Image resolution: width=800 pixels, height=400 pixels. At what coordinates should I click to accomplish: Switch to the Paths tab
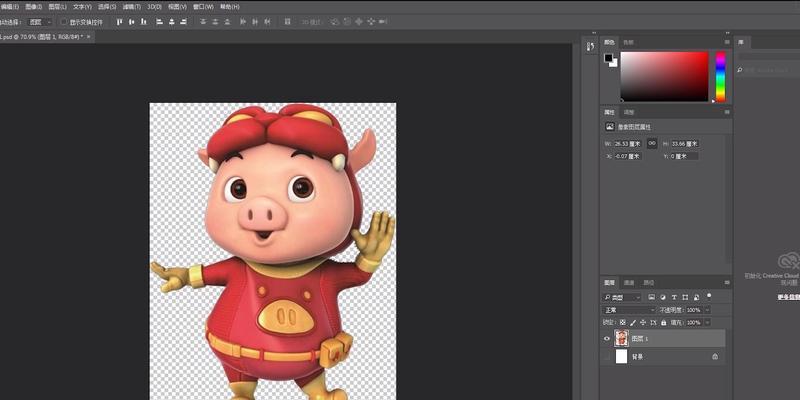click(x=648, y=283)
